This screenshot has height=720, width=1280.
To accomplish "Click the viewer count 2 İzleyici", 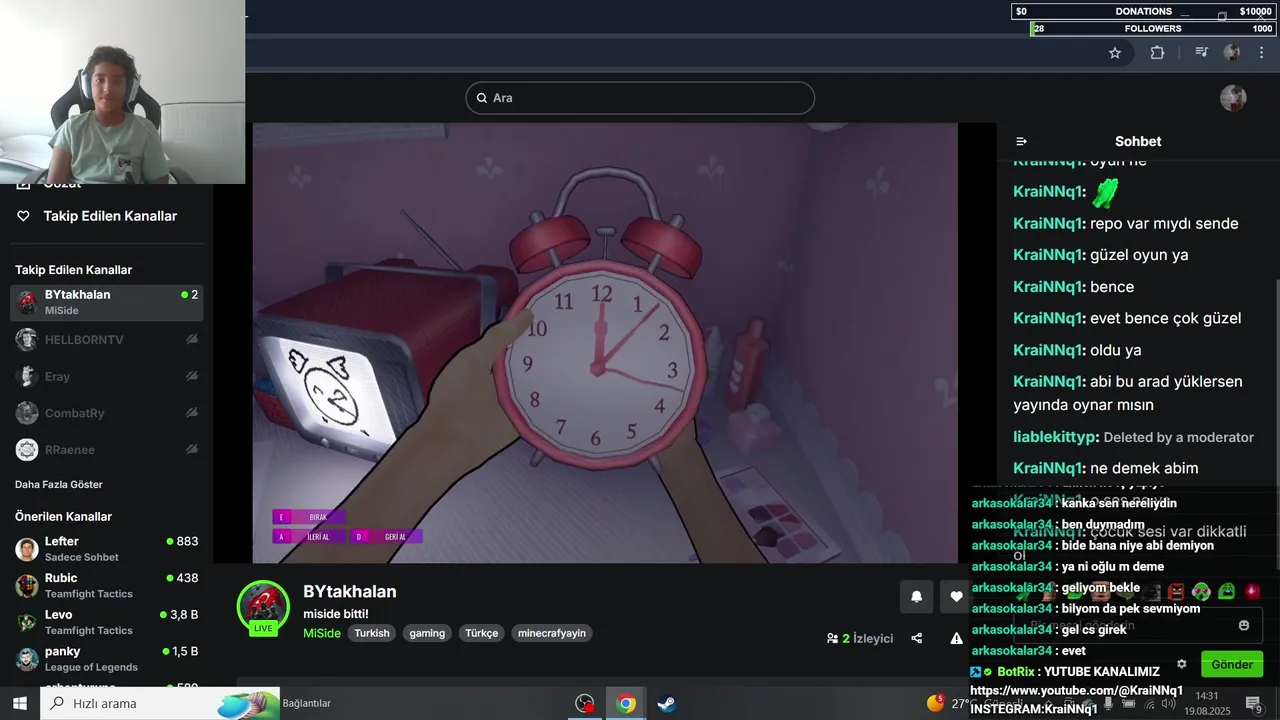I will (x=860, y=638).
